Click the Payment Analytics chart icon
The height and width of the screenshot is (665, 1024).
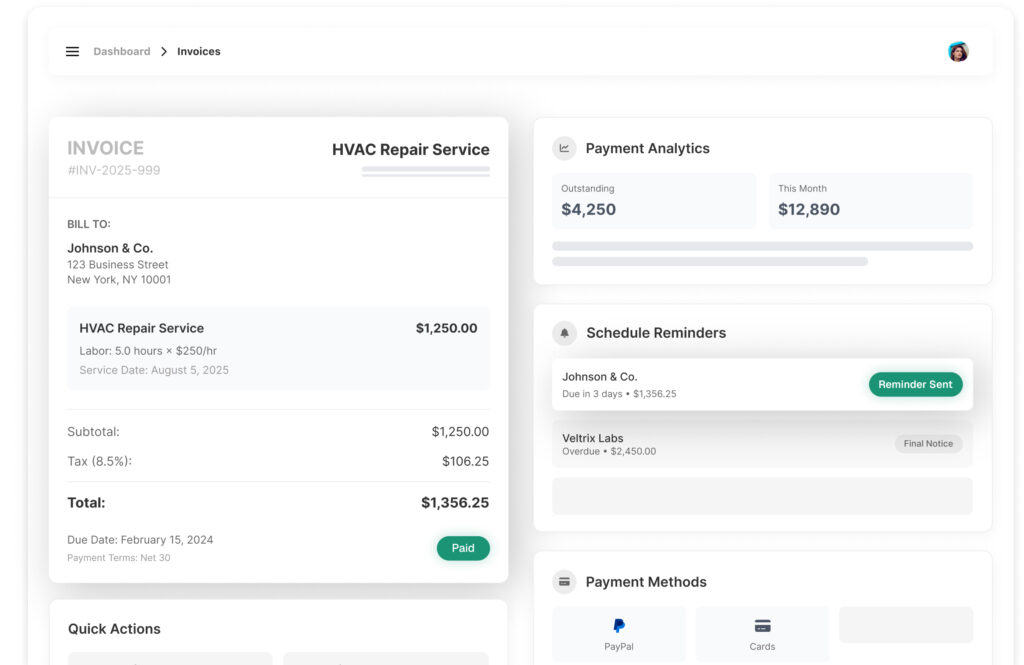tap(564, 148)
